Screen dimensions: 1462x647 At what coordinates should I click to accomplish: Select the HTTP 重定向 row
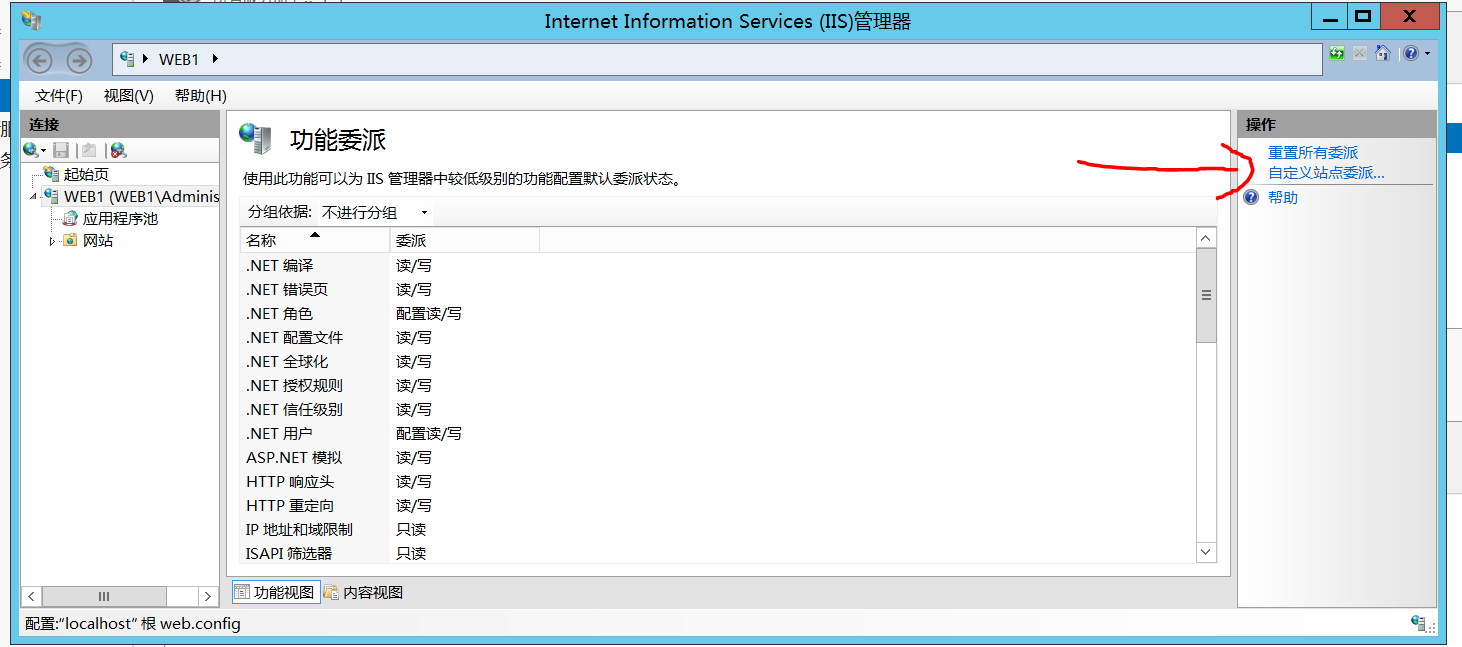point(718,505)
